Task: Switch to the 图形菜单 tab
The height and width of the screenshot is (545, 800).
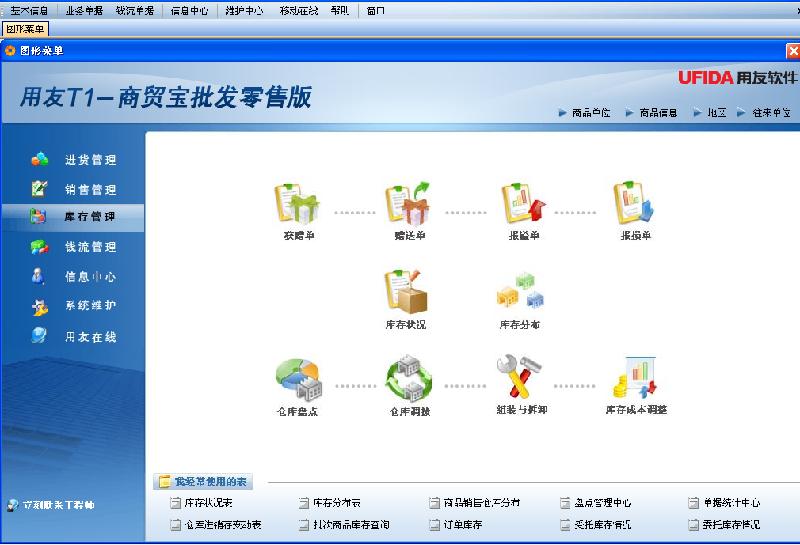Action: 25,29
